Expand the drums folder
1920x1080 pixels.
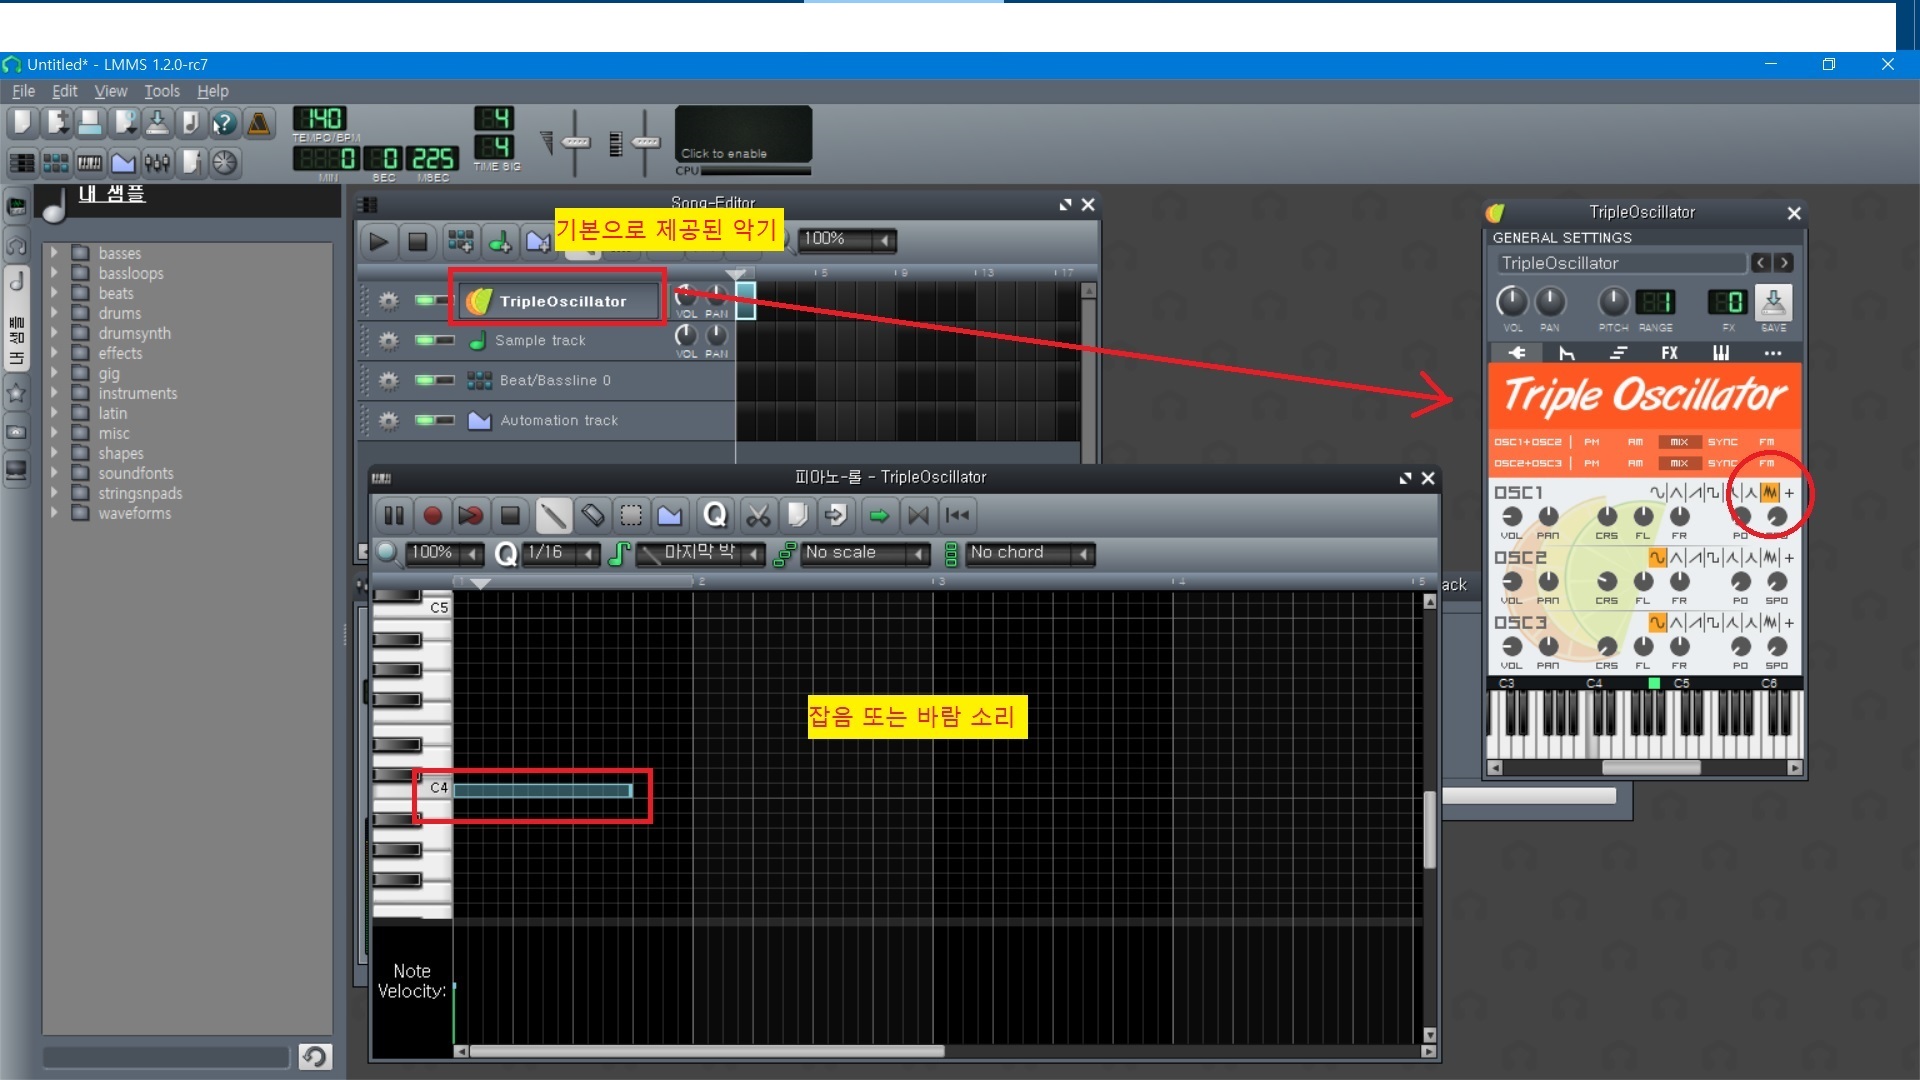pyautogui.click(x=54, y=313)
